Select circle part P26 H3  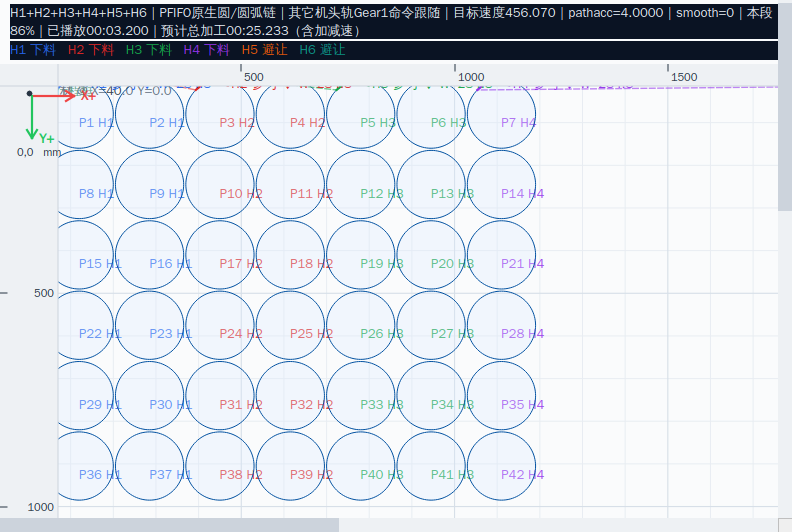coord(361,325)
